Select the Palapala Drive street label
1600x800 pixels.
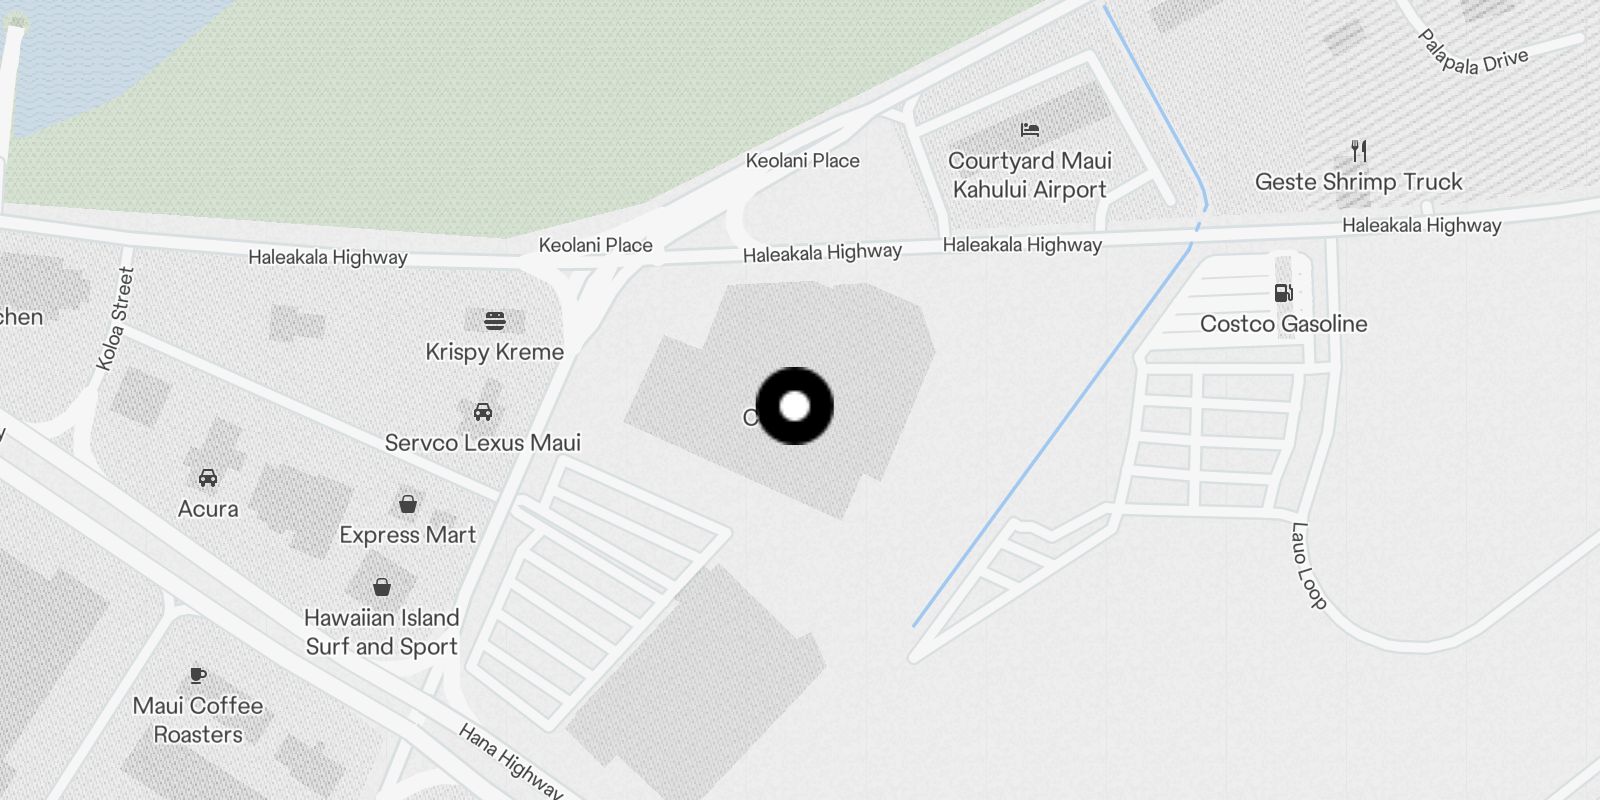click(1473, 53)
